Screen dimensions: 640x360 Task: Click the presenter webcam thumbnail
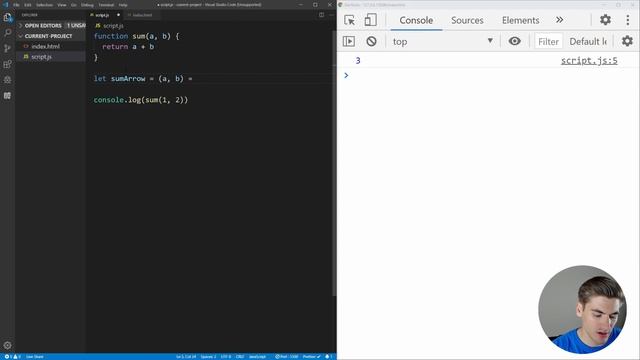tap(582, 309)
